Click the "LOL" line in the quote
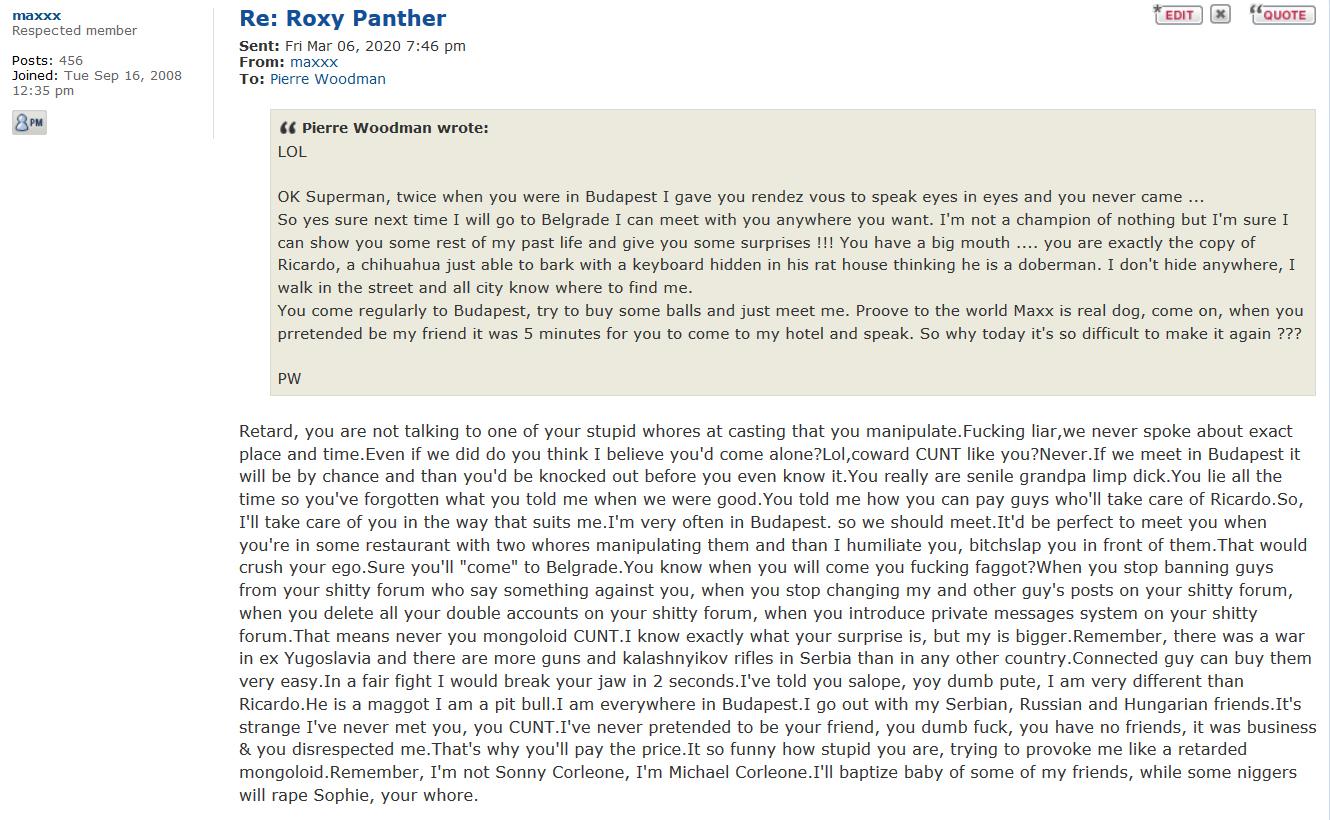This screenshot has height=820, width=1330. pyautogui.click(x=292, y=152)
